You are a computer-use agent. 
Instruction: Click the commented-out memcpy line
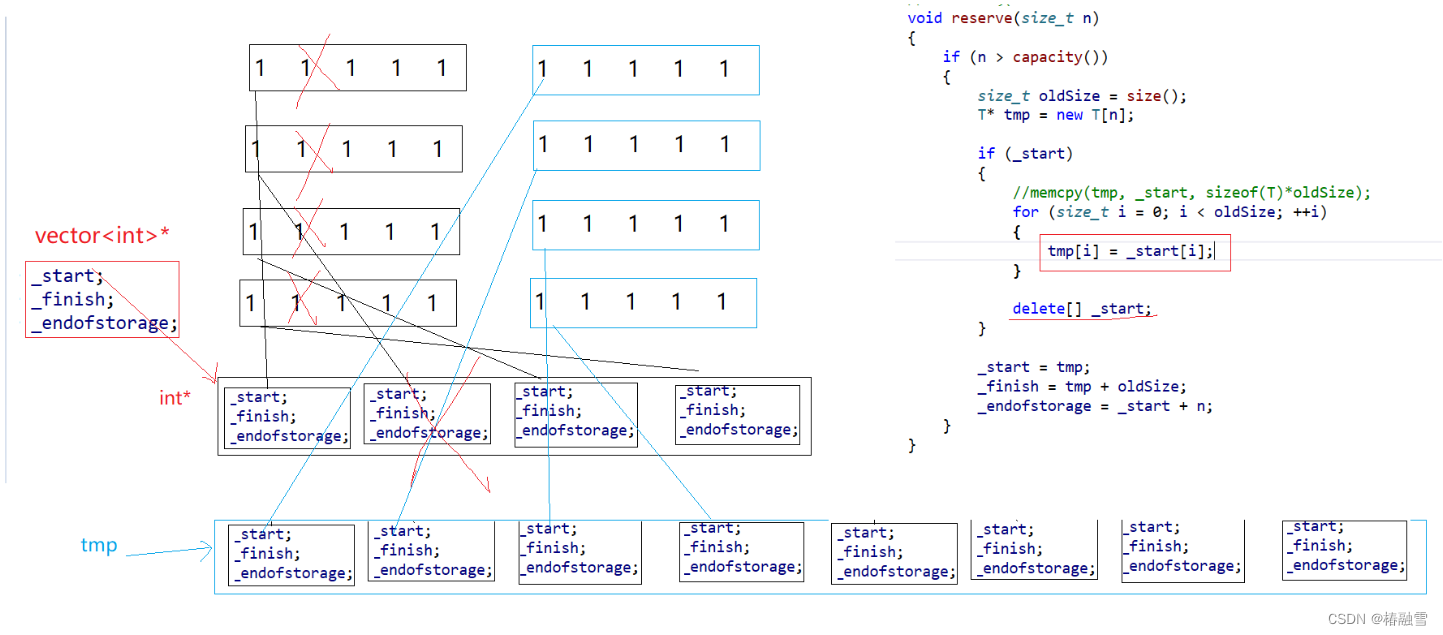(x=1191, y=193)
